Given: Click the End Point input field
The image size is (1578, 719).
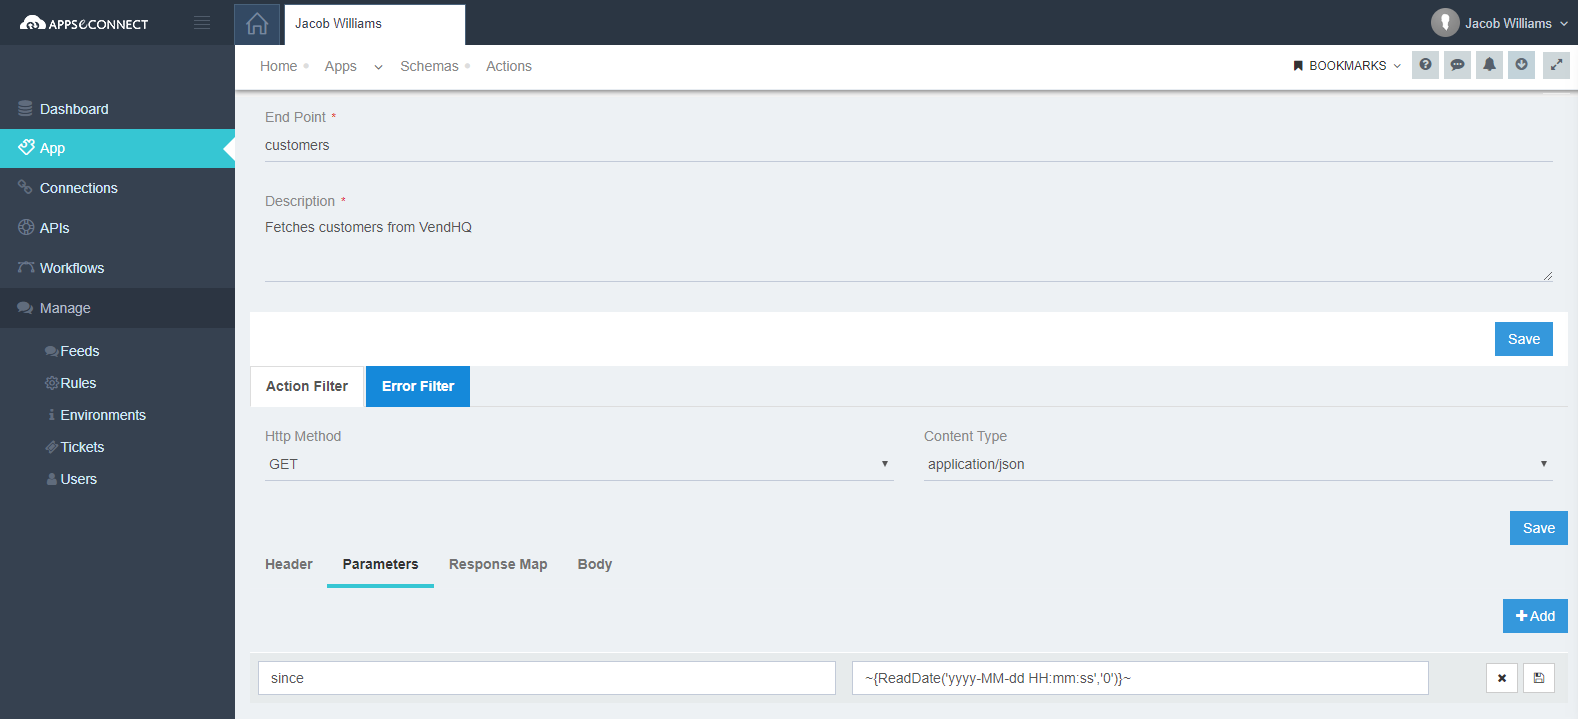Looking at the screenshot, I should (x=909, y=146).
